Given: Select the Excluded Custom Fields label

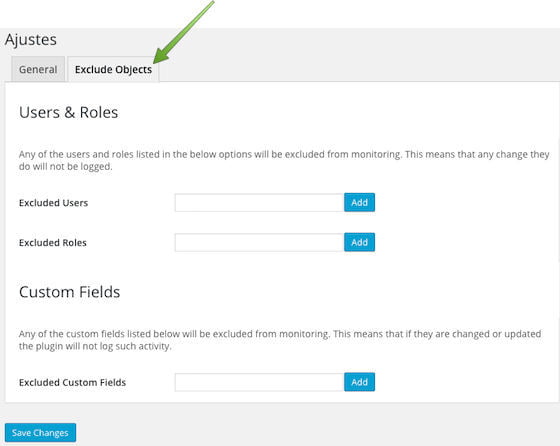Looking at the screenshot, I should coord(72,382).
